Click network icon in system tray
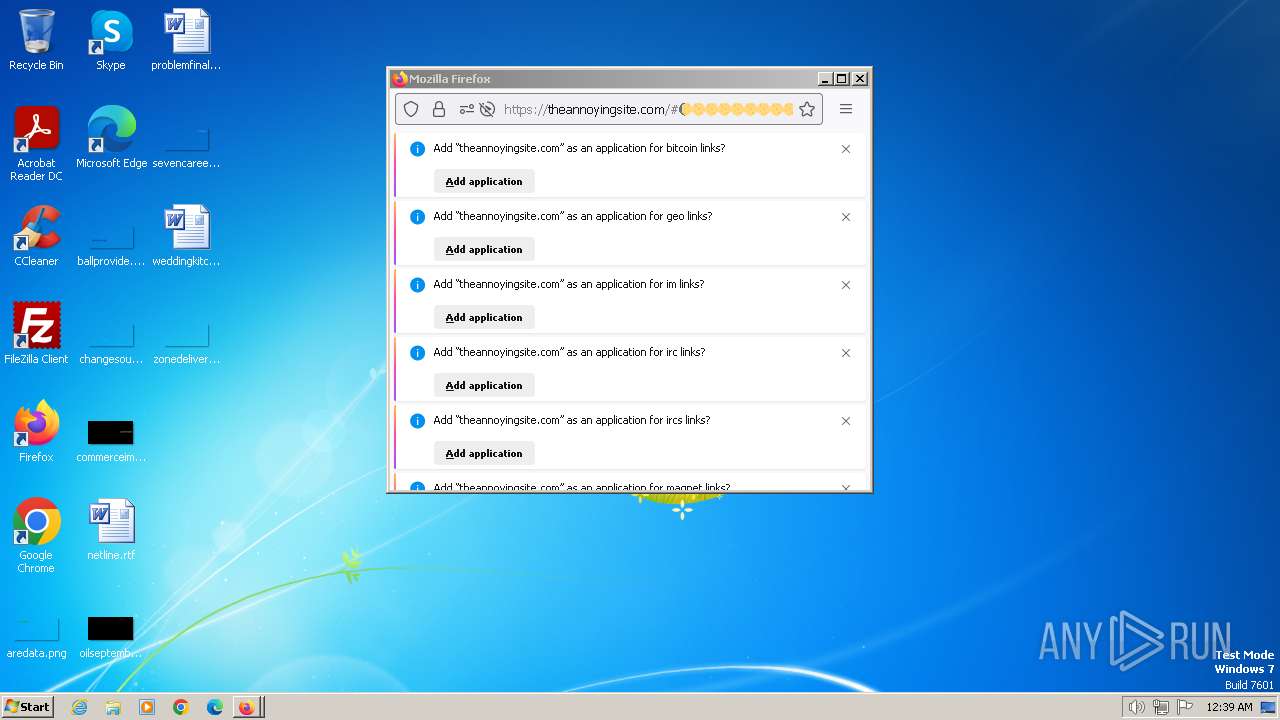 (x=1161, y=707)
